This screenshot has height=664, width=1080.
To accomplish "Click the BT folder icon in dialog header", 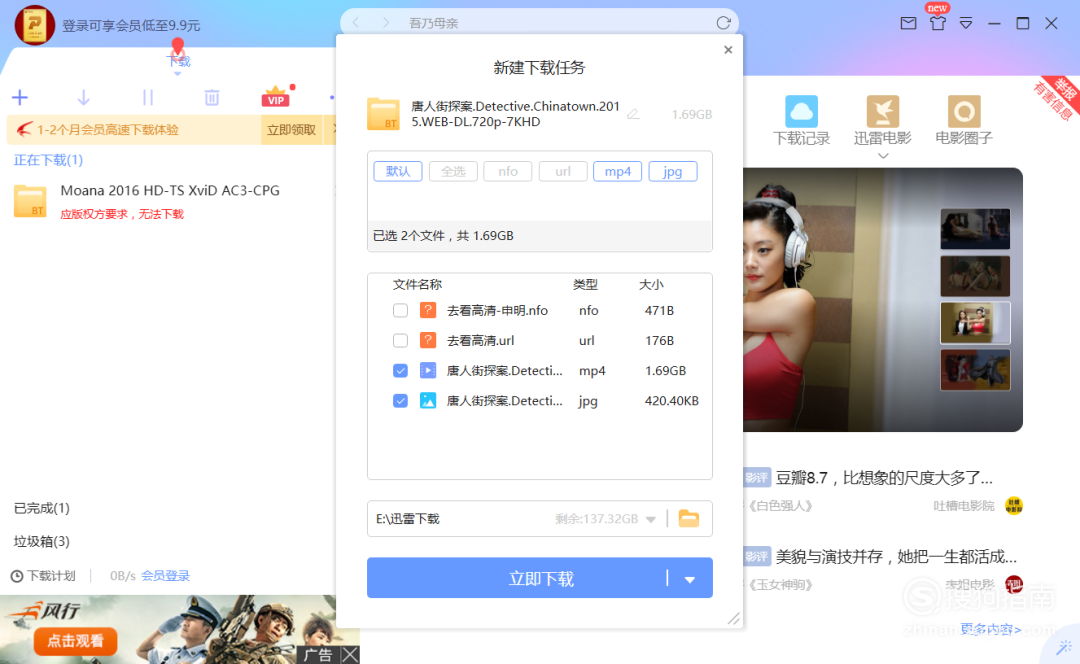I will coord(384,114).
